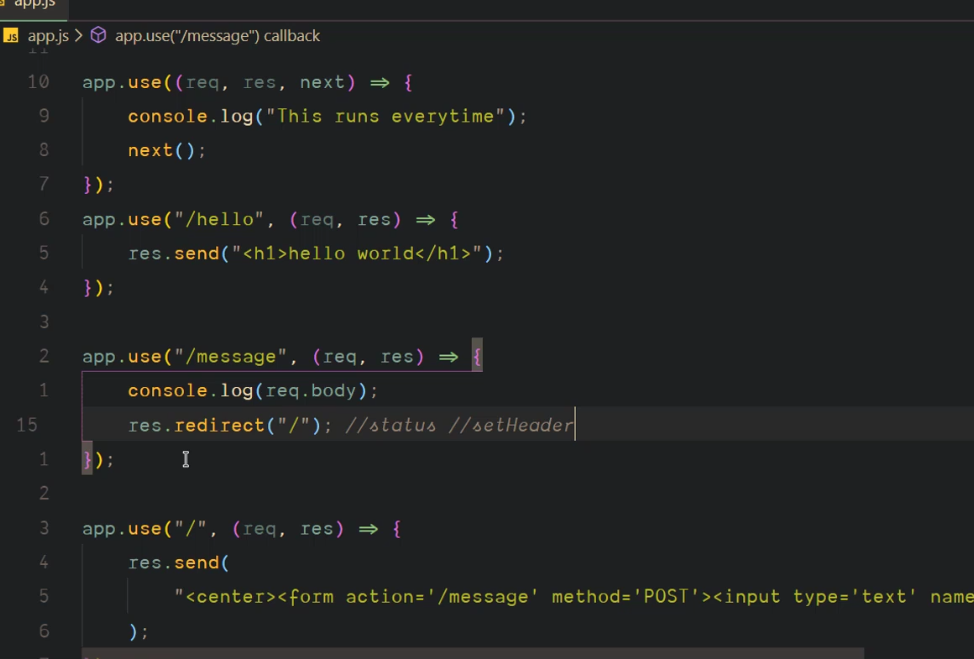Click the //status //setHeader comment
Image resolution: width=974 pixels, height=659 pixels.
point(459,425)
